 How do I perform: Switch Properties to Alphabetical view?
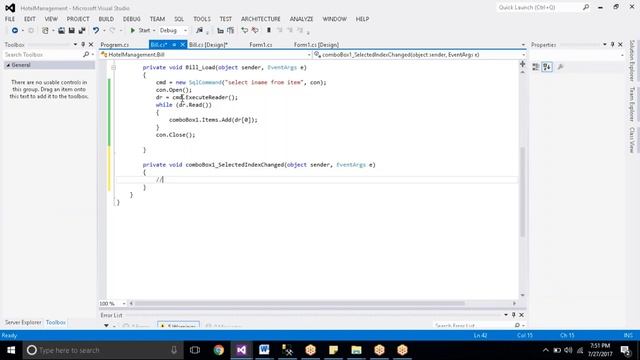click(x=547, y=67)
